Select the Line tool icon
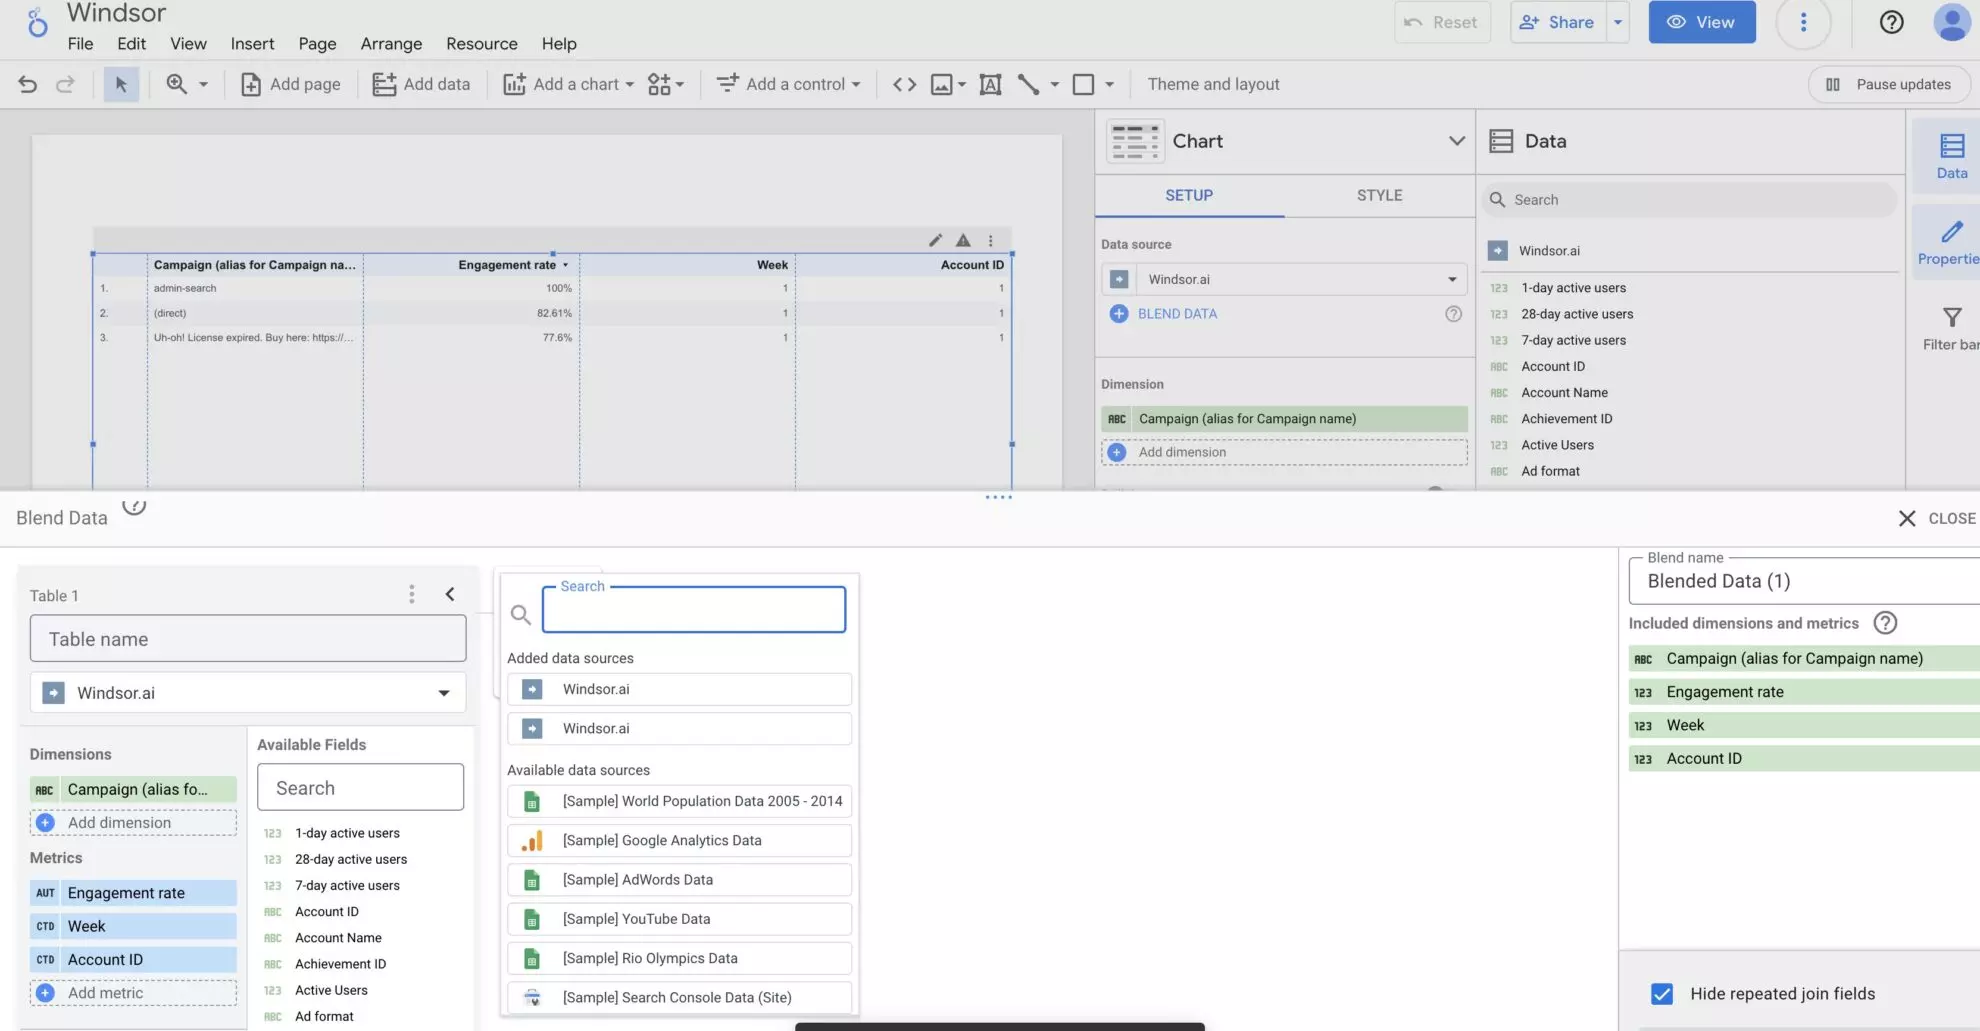 click(x=1028, y=84)
